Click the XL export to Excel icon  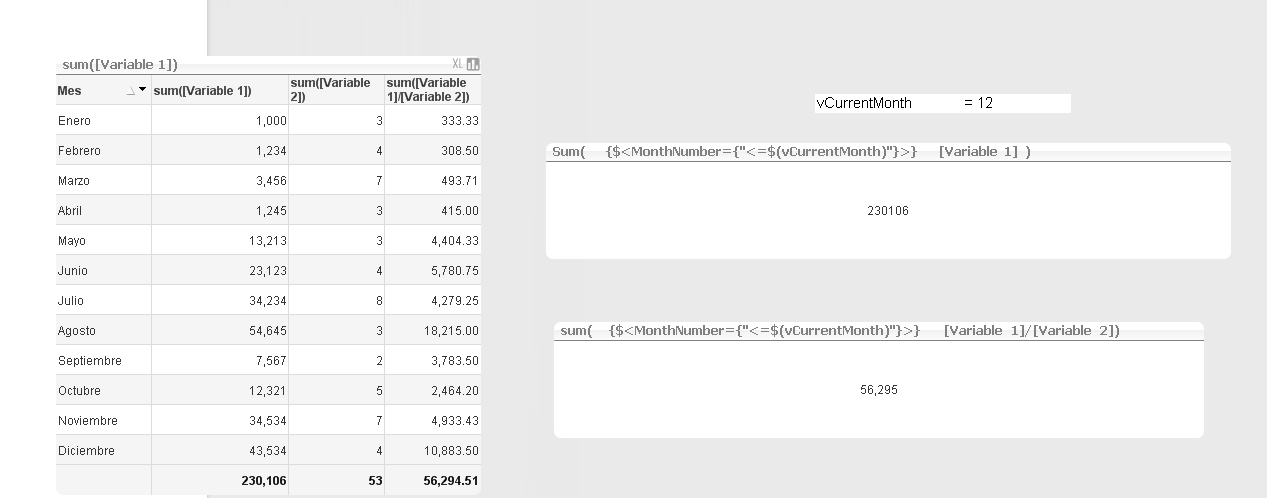coord(457,64)
